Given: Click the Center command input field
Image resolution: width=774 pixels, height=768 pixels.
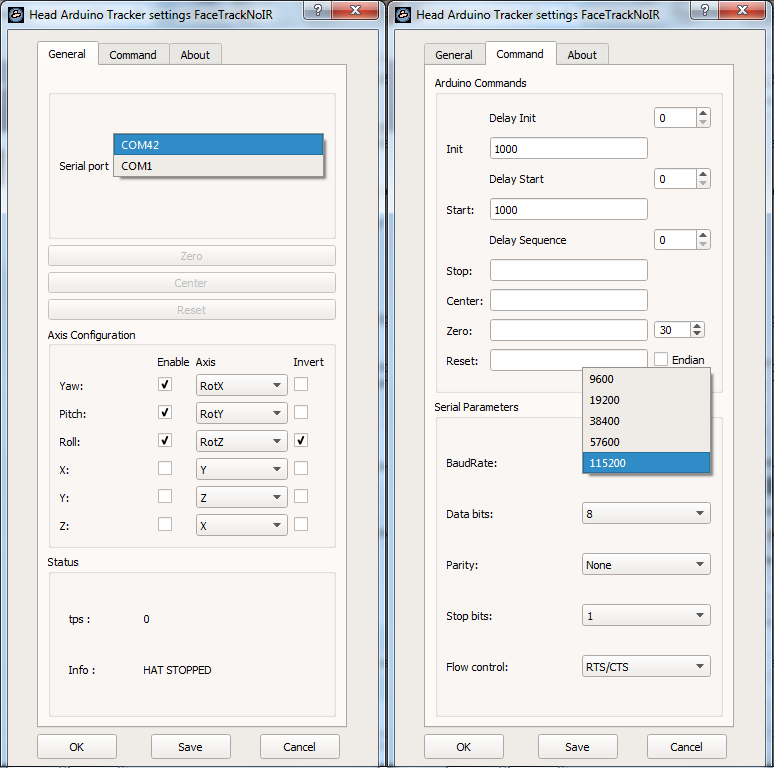Looking at the screenshot, I should click(569, 300).
